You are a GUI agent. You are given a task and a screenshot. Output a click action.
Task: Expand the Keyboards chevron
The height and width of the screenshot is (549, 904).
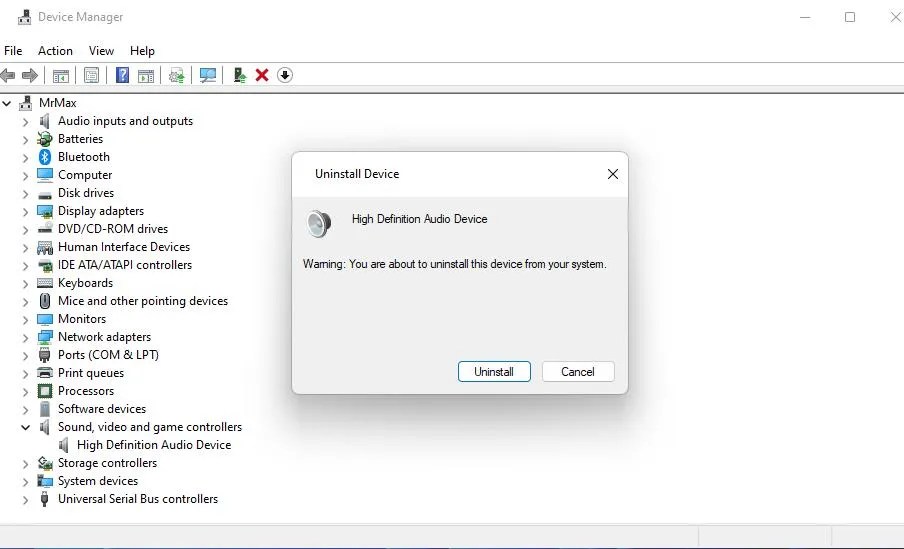coord(25,284)
